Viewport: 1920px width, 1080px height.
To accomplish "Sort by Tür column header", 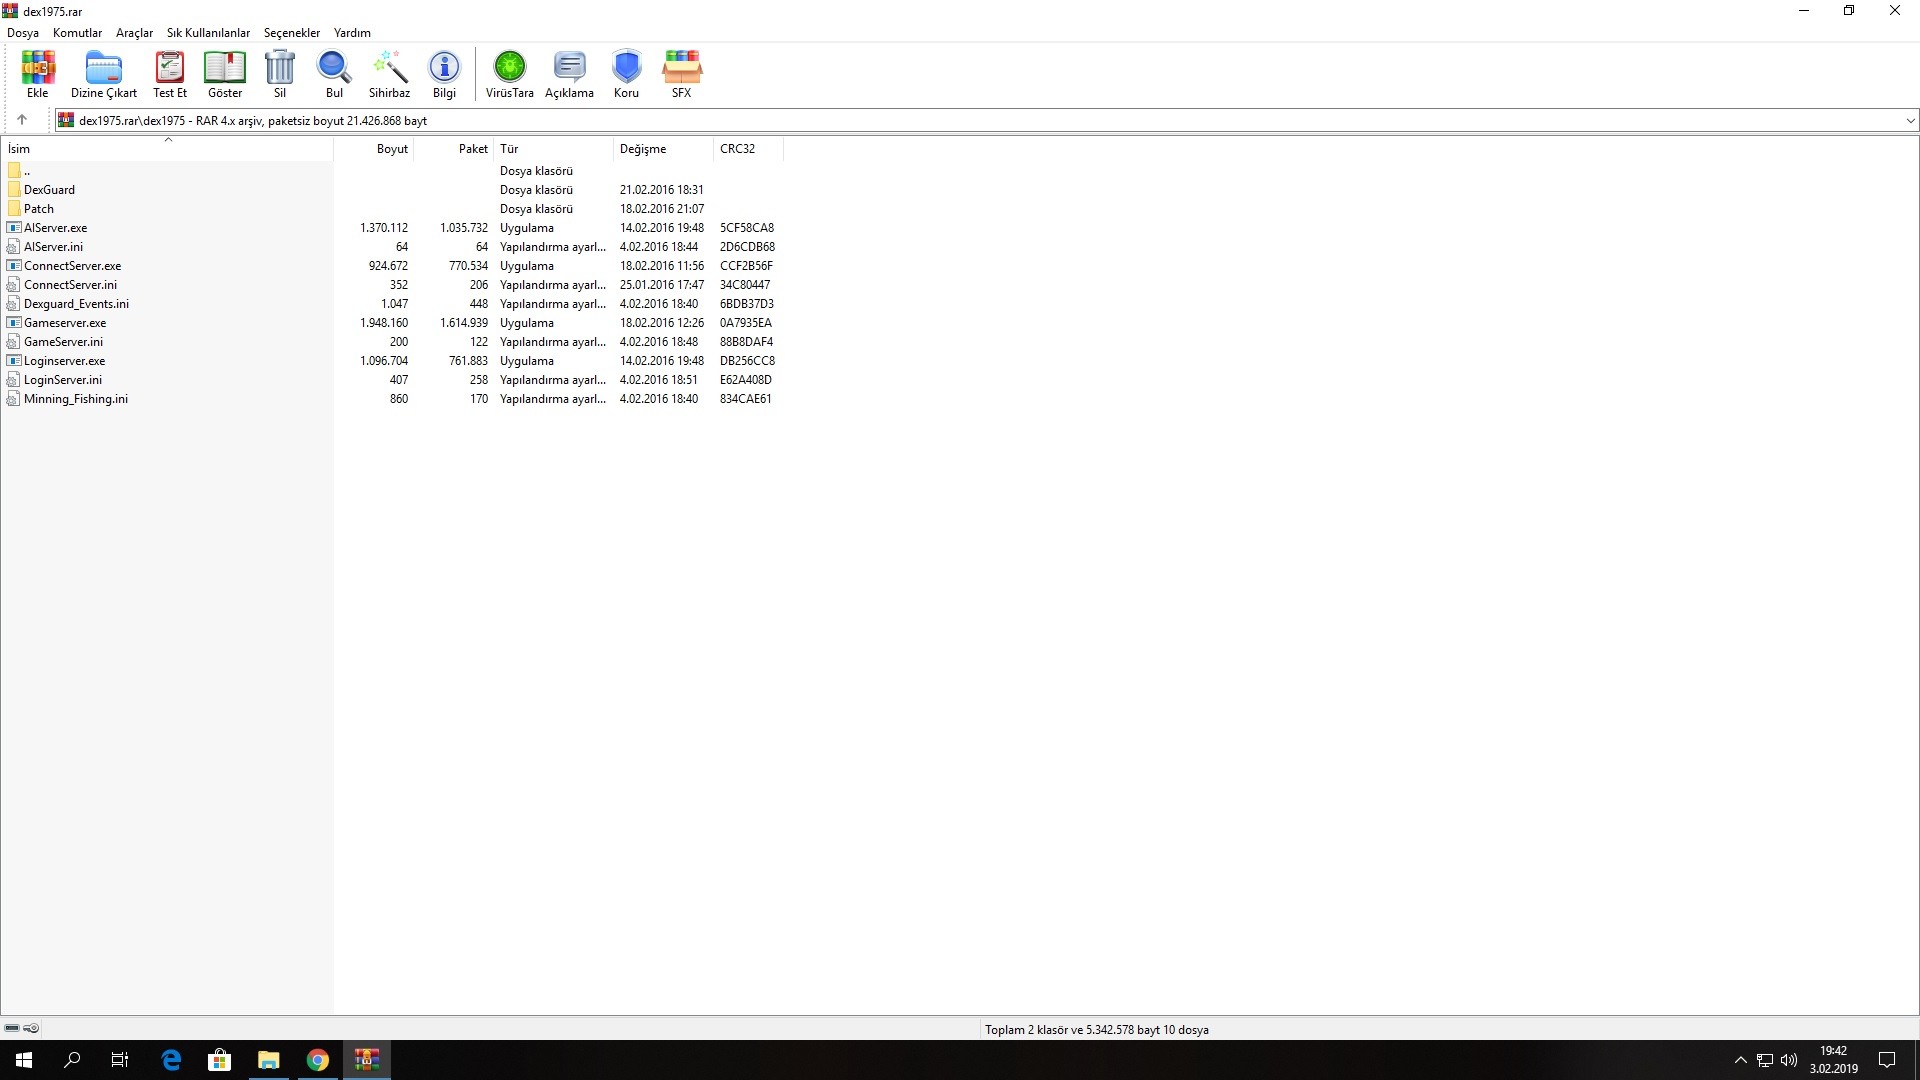I will (553, 149).
